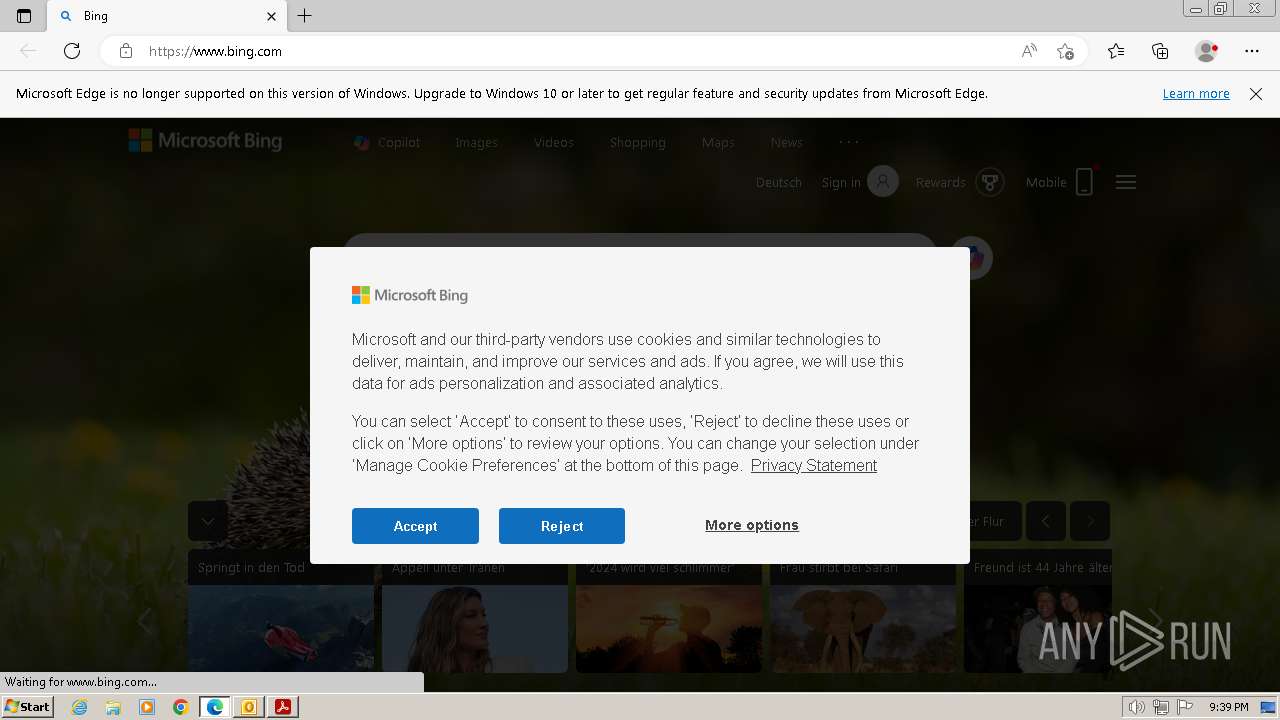Open Images in Bing navigation
1280x720 pixels.
[x=476, y=143]
